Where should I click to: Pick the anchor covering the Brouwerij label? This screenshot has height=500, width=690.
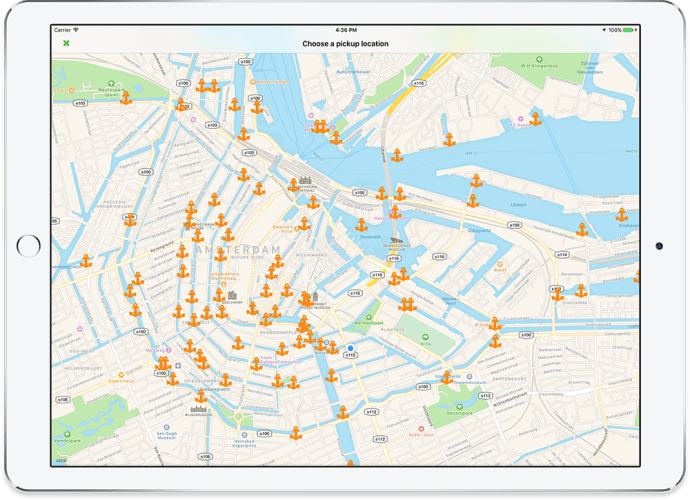[x=495, y=324]
